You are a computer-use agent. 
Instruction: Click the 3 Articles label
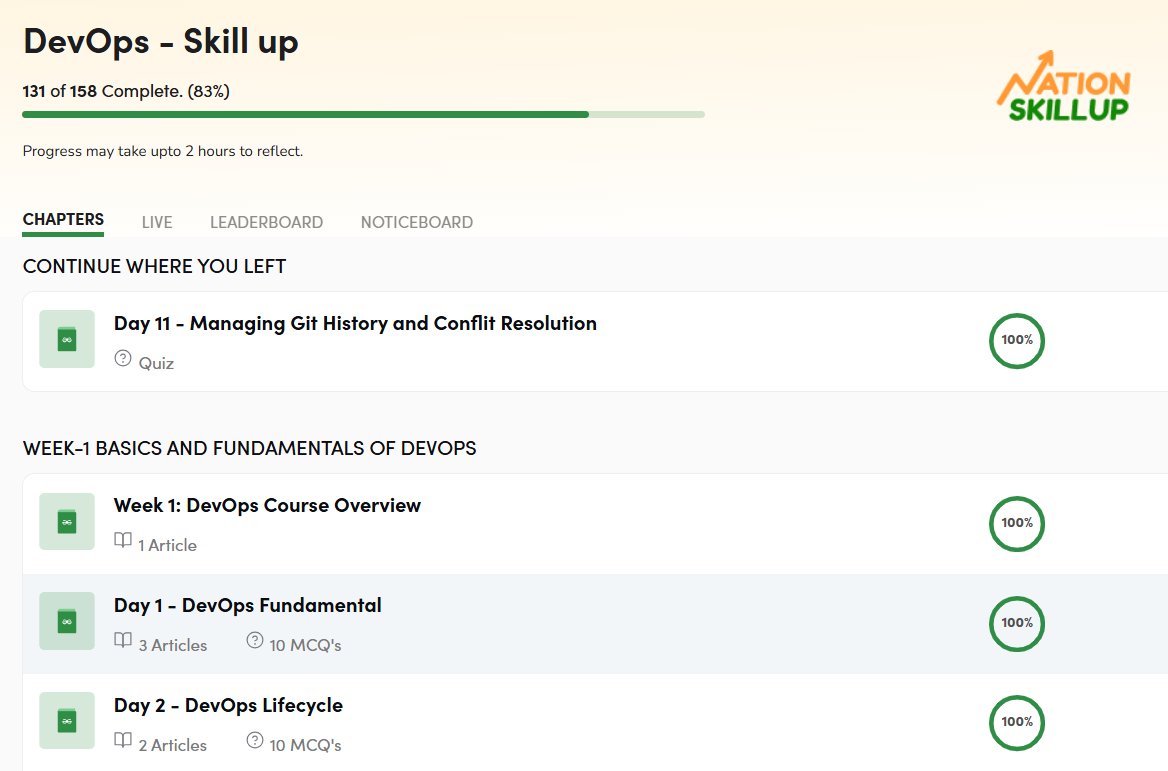(x=173, y=645)
